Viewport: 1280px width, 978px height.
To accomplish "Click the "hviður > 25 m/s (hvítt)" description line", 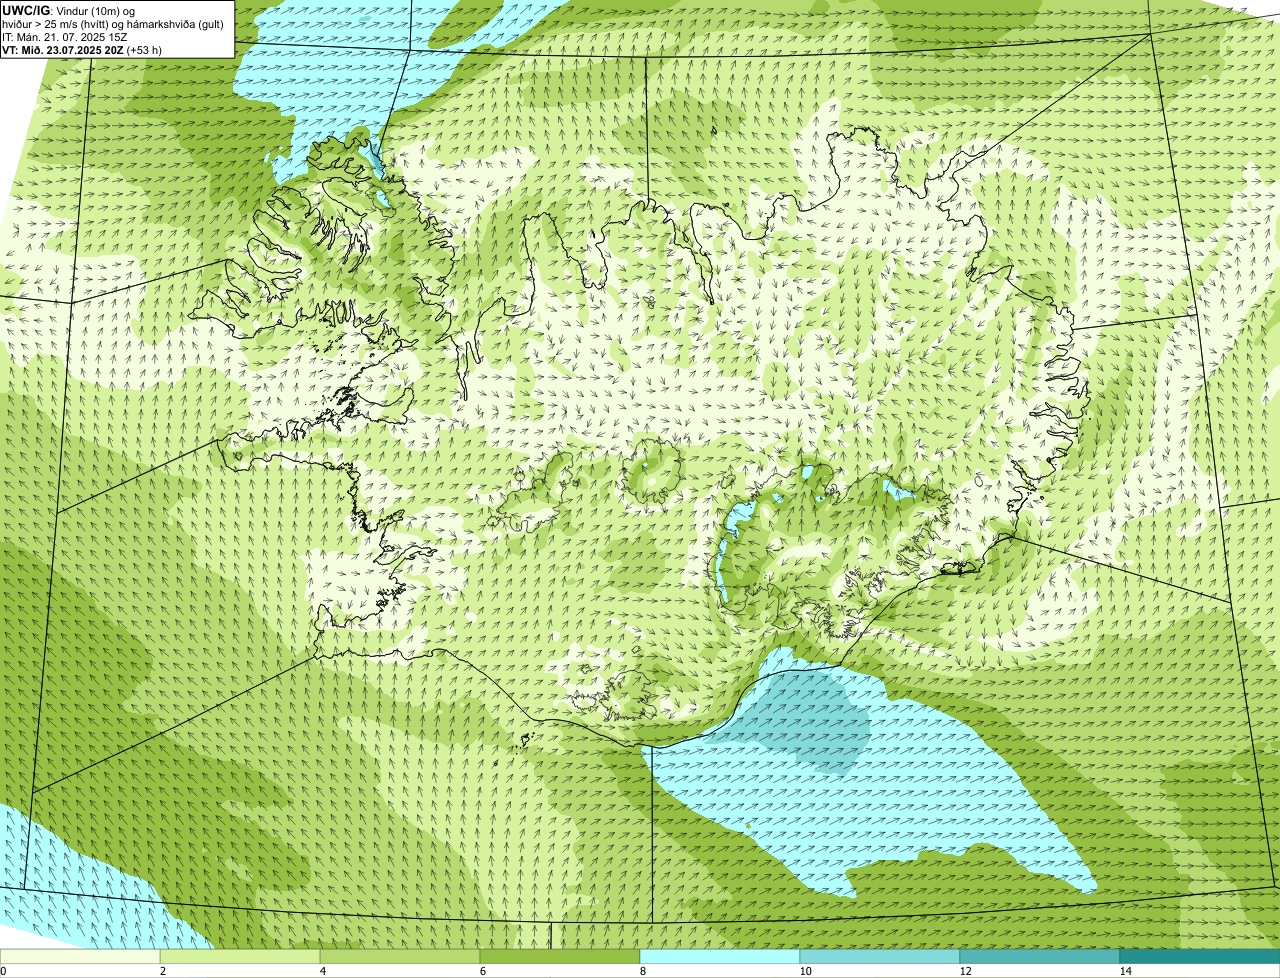I will tap(113, 23).
